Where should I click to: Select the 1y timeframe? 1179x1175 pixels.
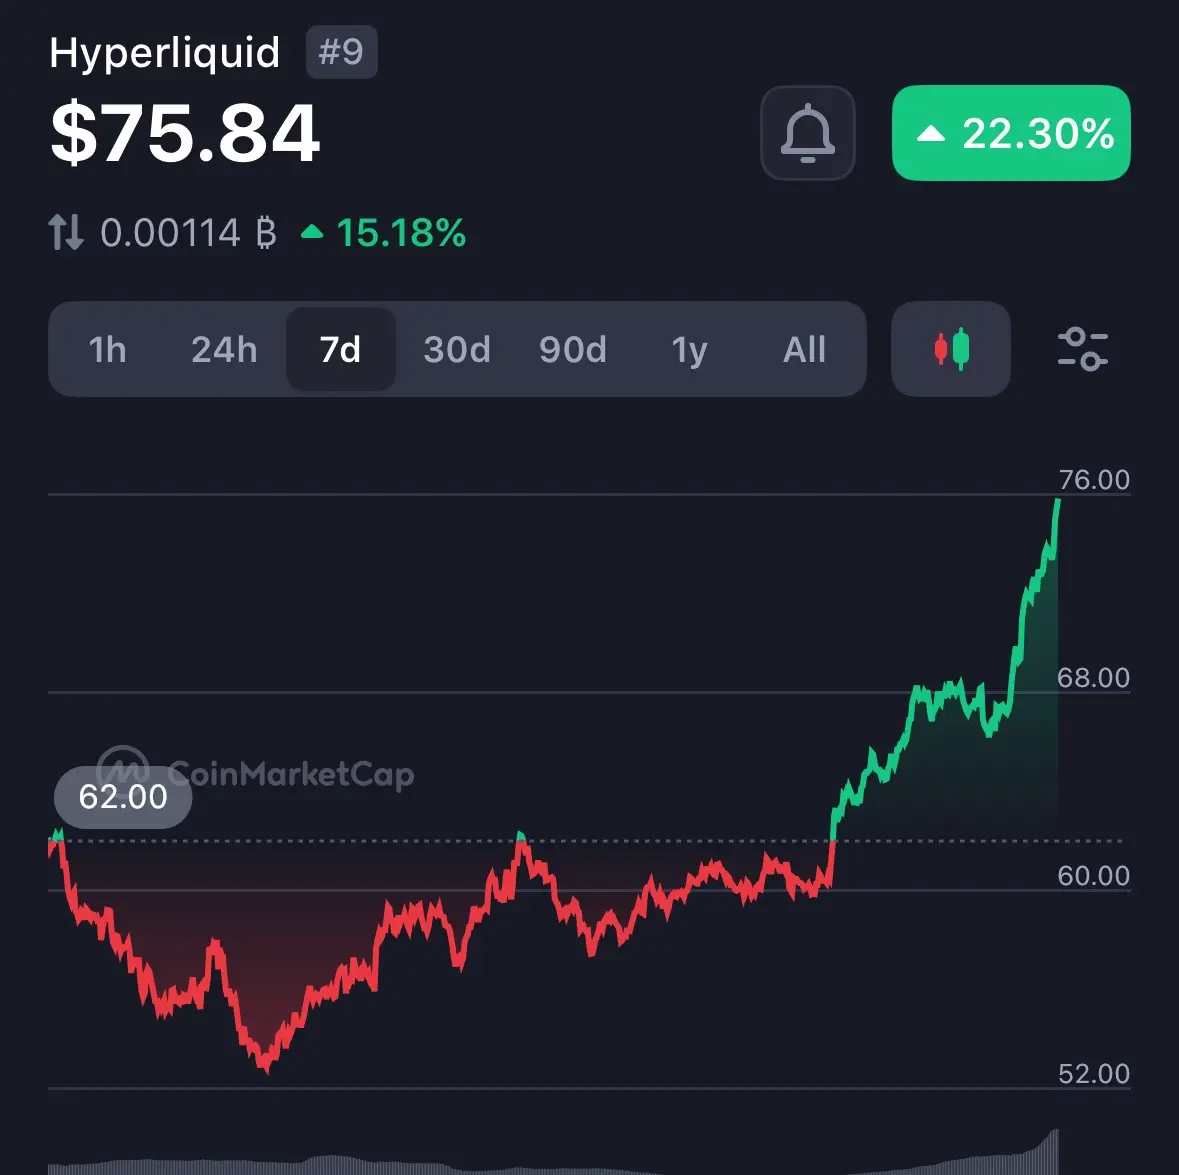(x=689, y=350)
